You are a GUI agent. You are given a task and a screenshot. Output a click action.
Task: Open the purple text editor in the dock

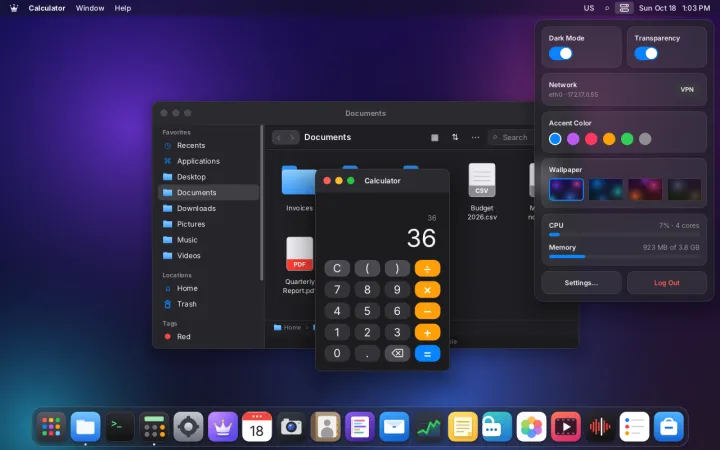(360, 427)
